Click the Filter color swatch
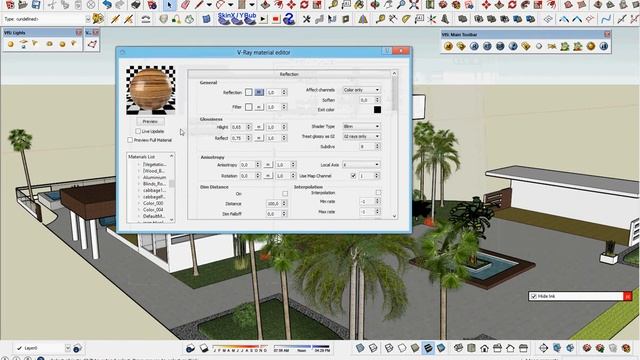This screenshot has width=640, height=360. pyautogui.click(x=249, y=107)
